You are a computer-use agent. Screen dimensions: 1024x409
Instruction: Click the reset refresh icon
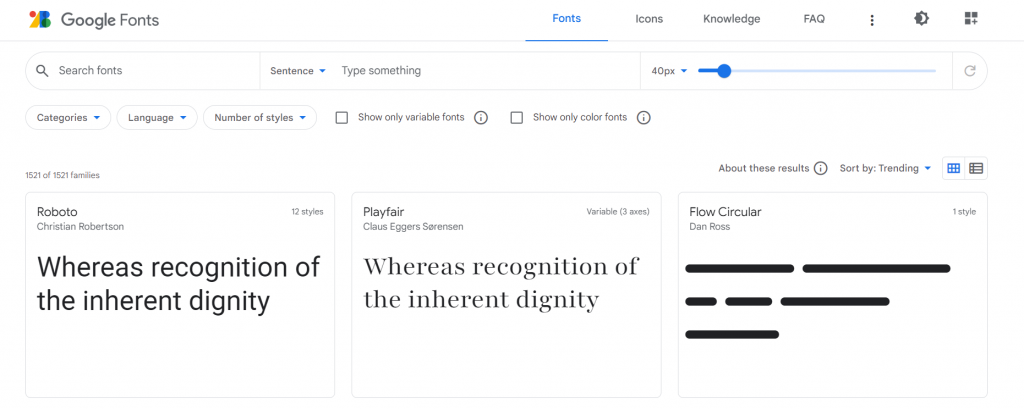(x=970, y=71)
